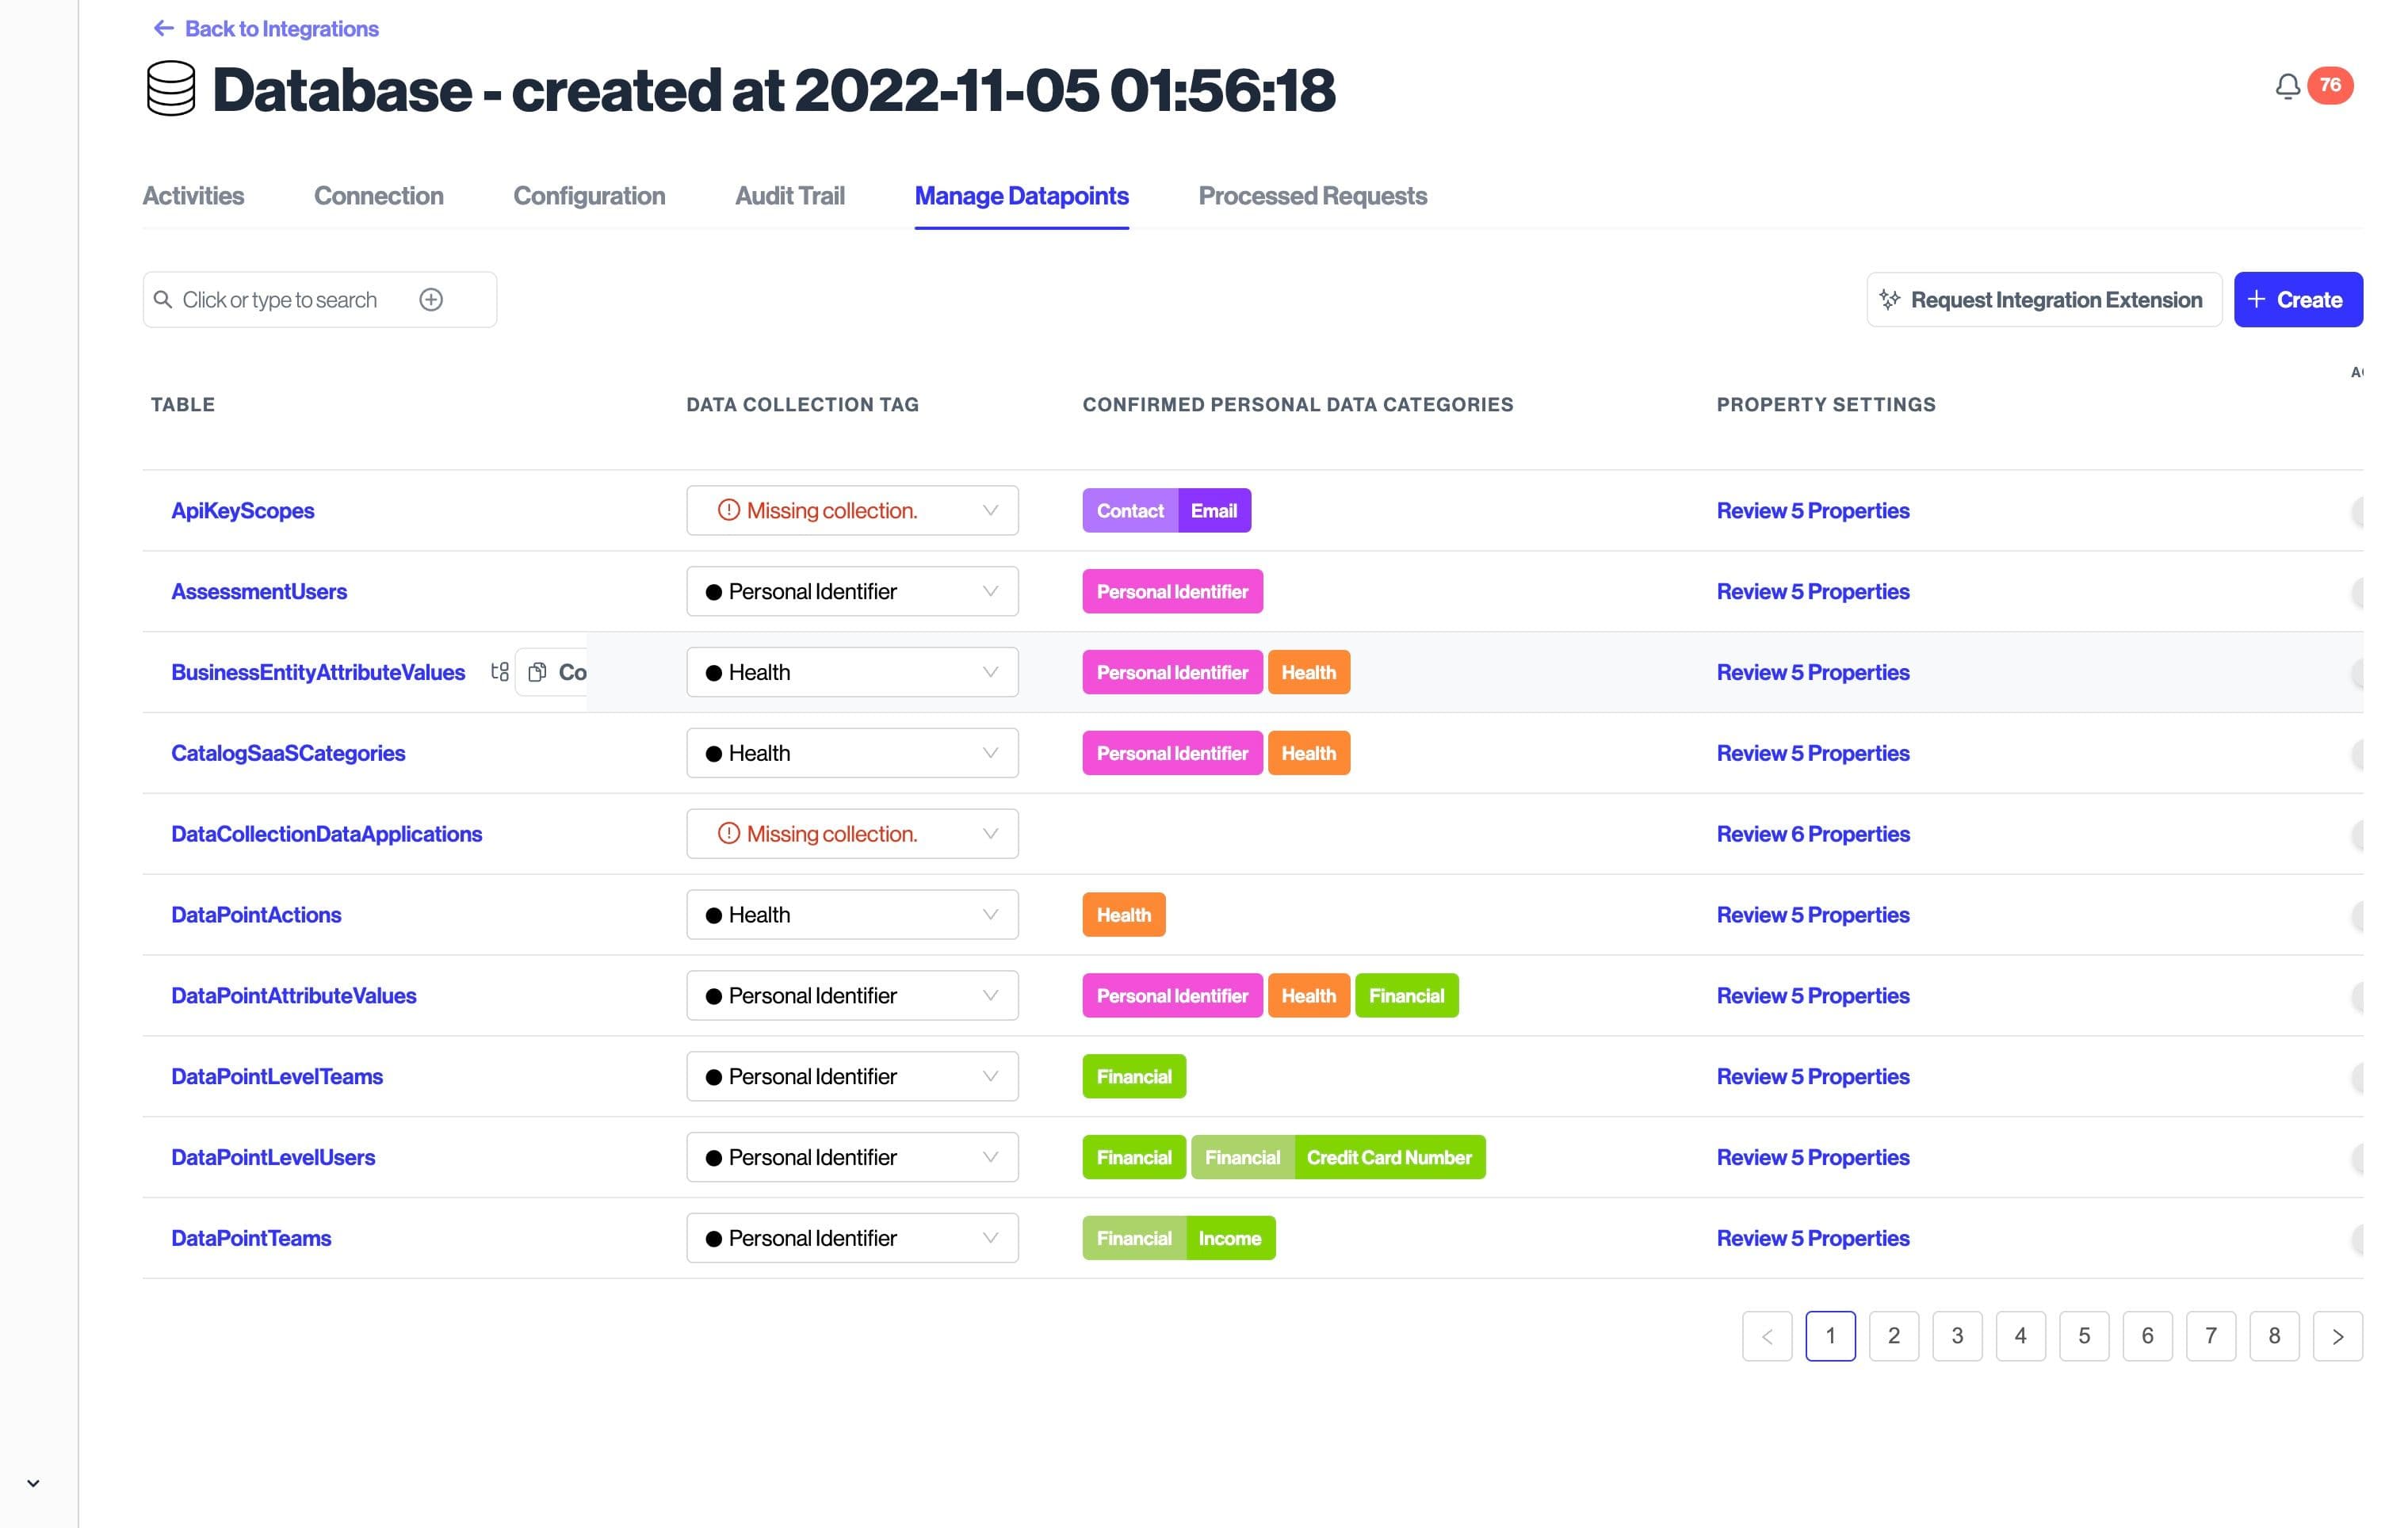Image resolution: width=2408 pixels, height=1528 pixels.
Task: Click the blue Create button
Action: [x=2297, y=300]
